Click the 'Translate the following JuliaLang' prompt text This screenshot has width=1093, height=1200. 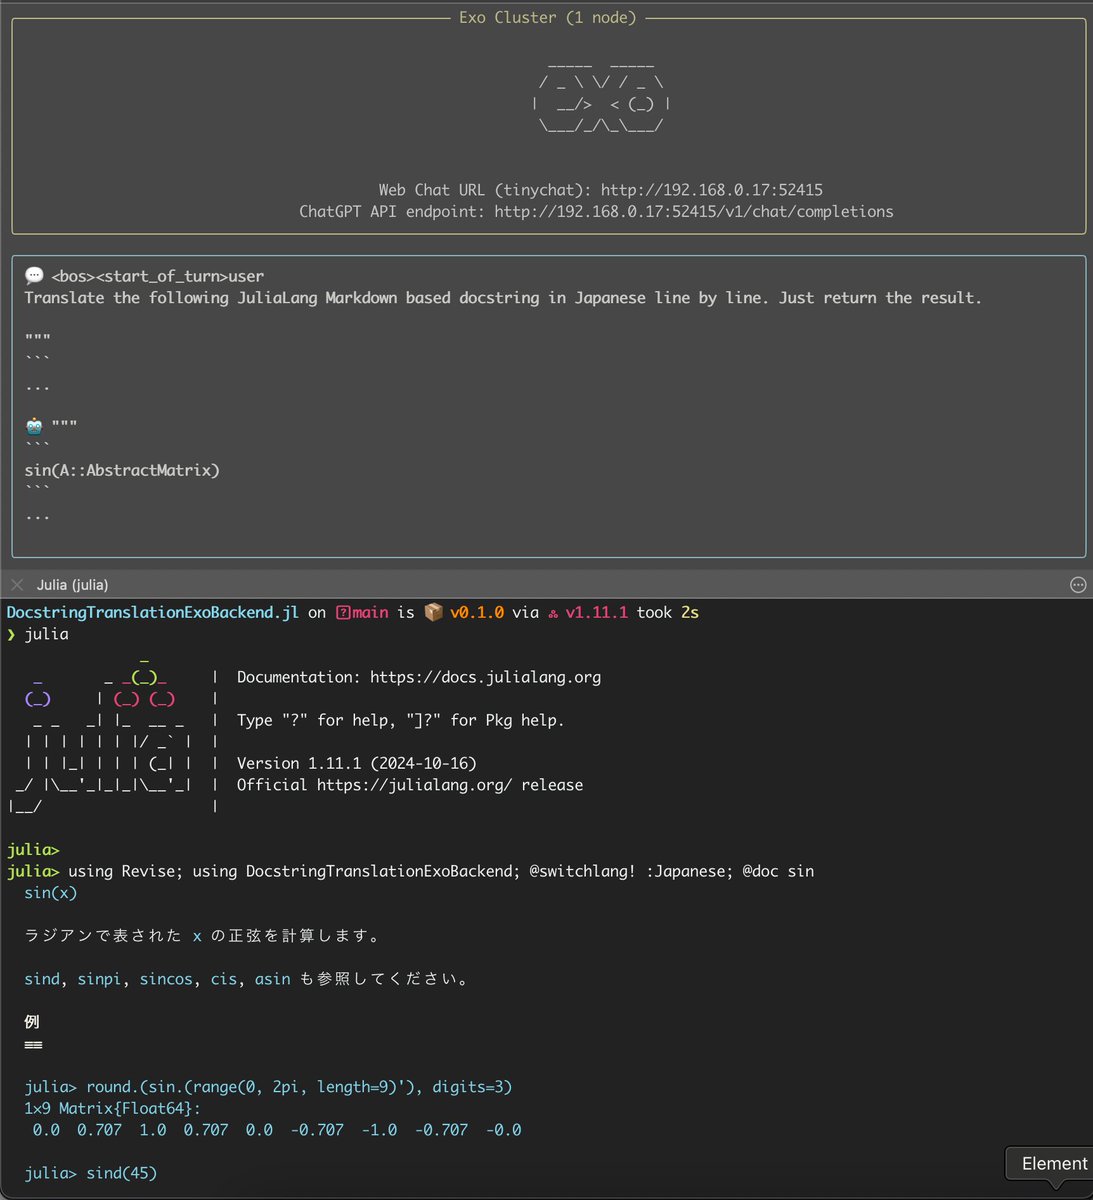tap(503, 298)
